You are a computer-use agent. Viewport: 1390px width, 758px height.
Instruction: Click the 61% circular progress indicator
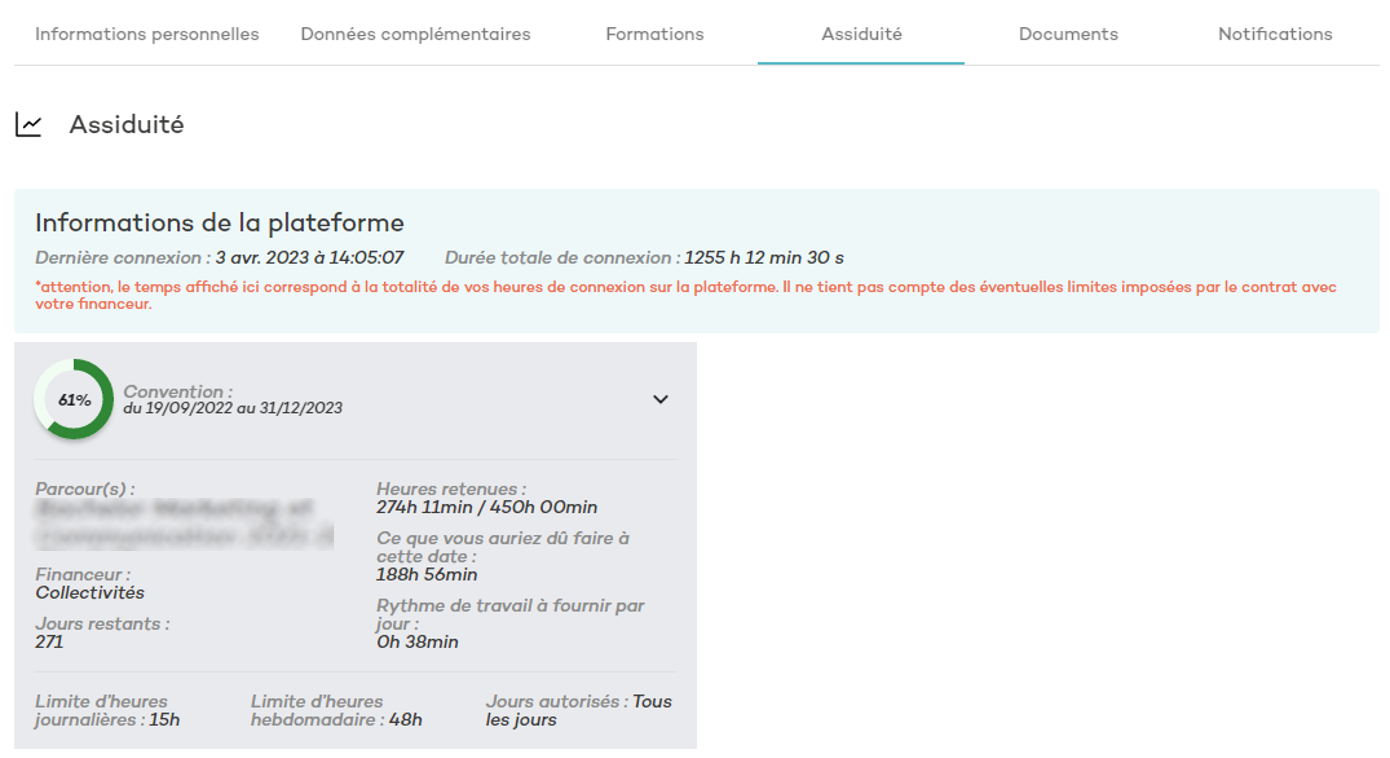click(x=74, y=400)
